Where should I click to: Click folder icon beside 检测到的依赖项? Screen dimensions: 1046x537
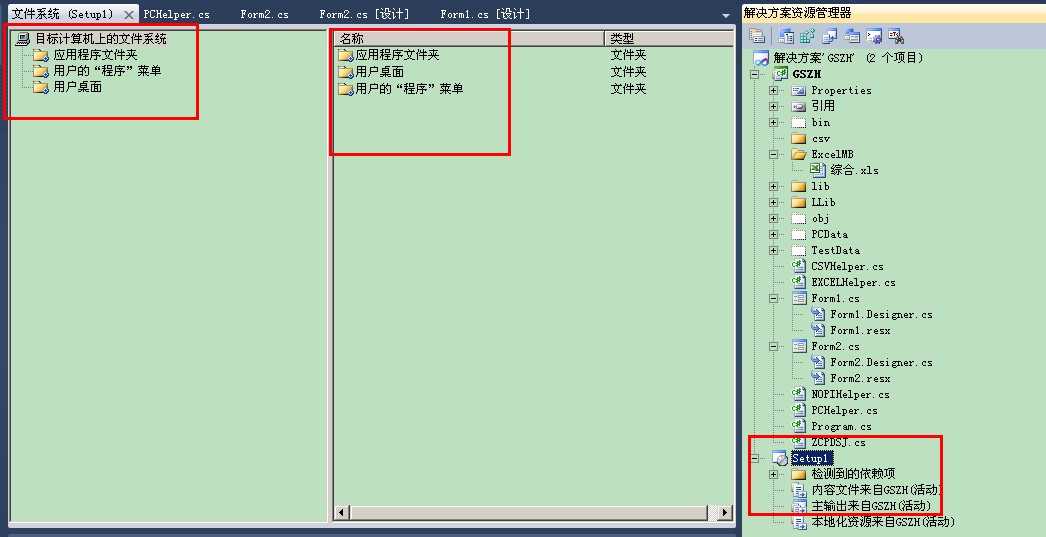pos(799,474)
